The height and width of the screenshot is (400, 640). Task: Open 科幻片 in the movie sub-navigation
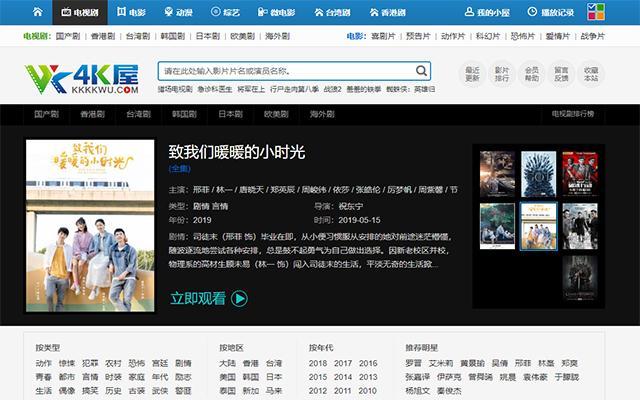(488, 36)
